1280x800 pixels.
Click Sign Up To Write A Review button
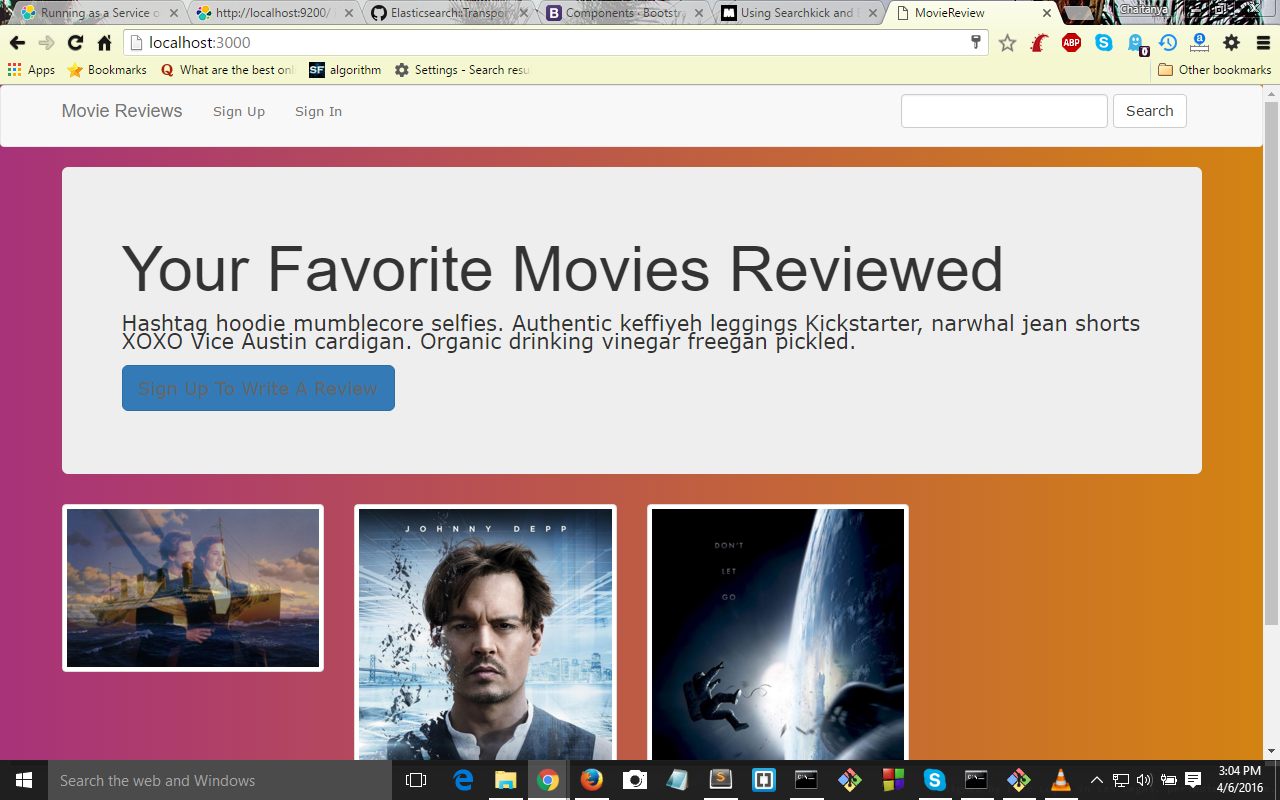coord(258,388)
